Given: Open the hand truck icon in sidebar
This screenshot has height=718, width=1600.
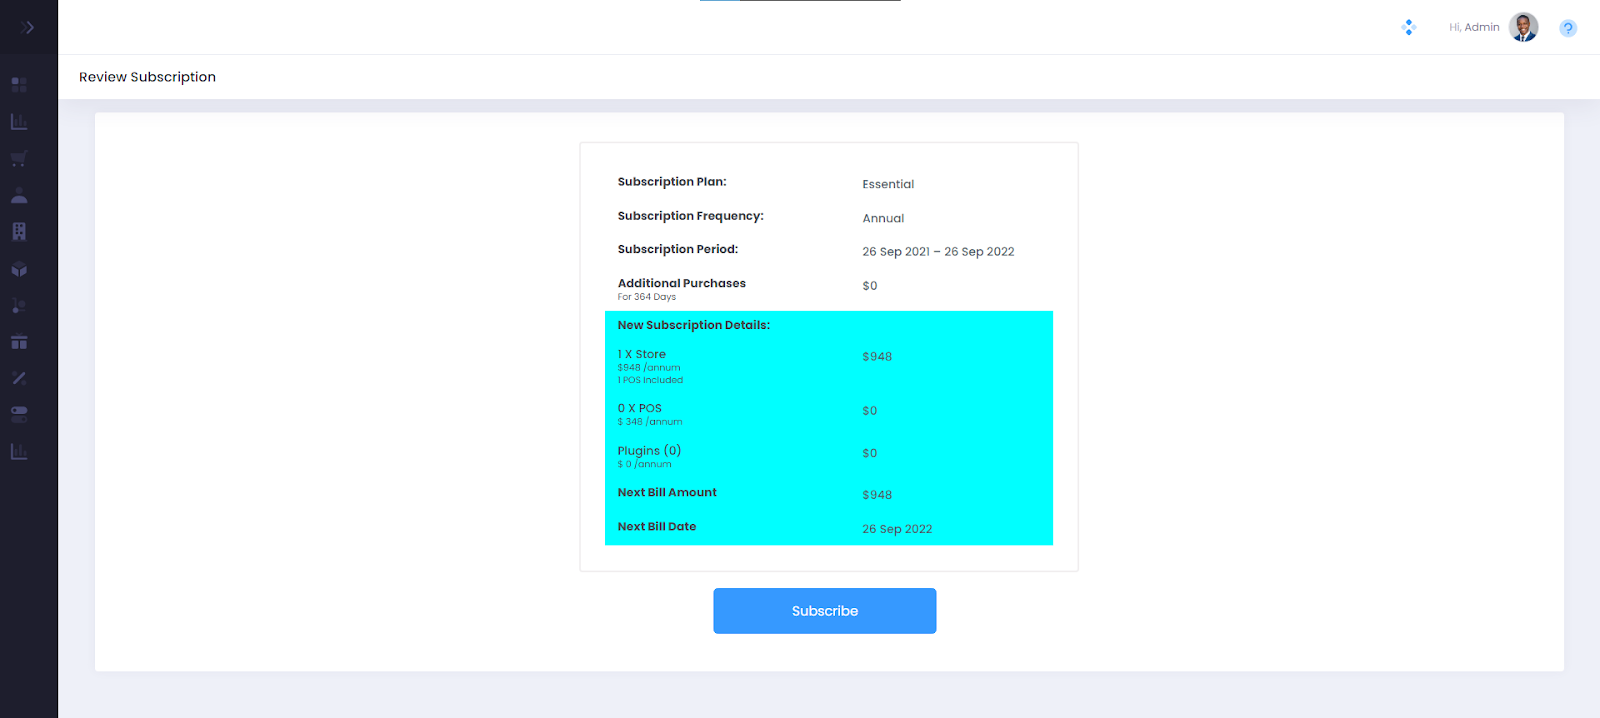Looking at the screenshot, I should tap(19, 305).
